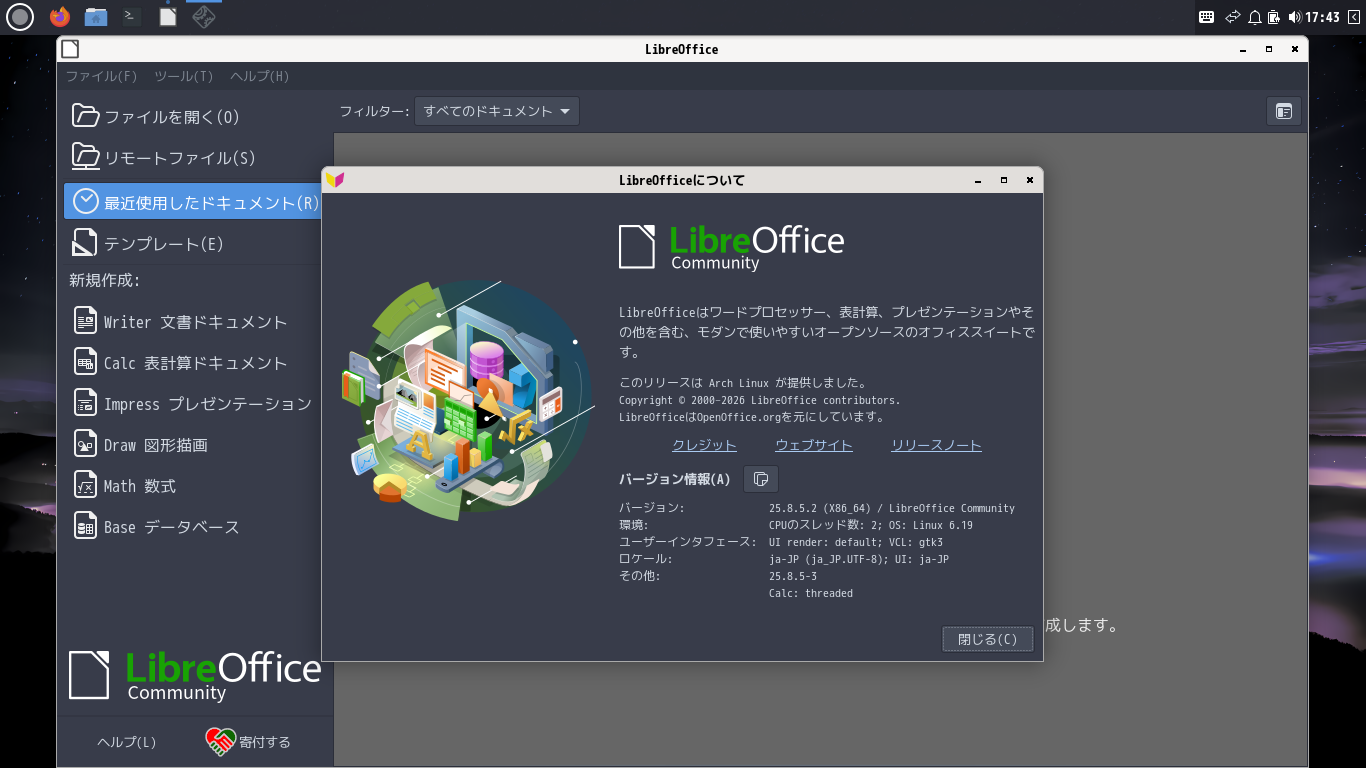Open the ヘルプ(H) menu
This screenshot has height=768, width=1366.
click(x=260, y=76)
